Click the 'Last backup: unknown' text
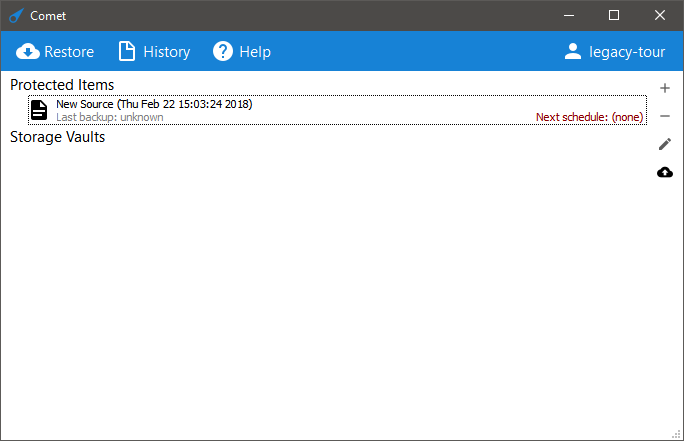 pyautogui.click(x=109, y=117)
